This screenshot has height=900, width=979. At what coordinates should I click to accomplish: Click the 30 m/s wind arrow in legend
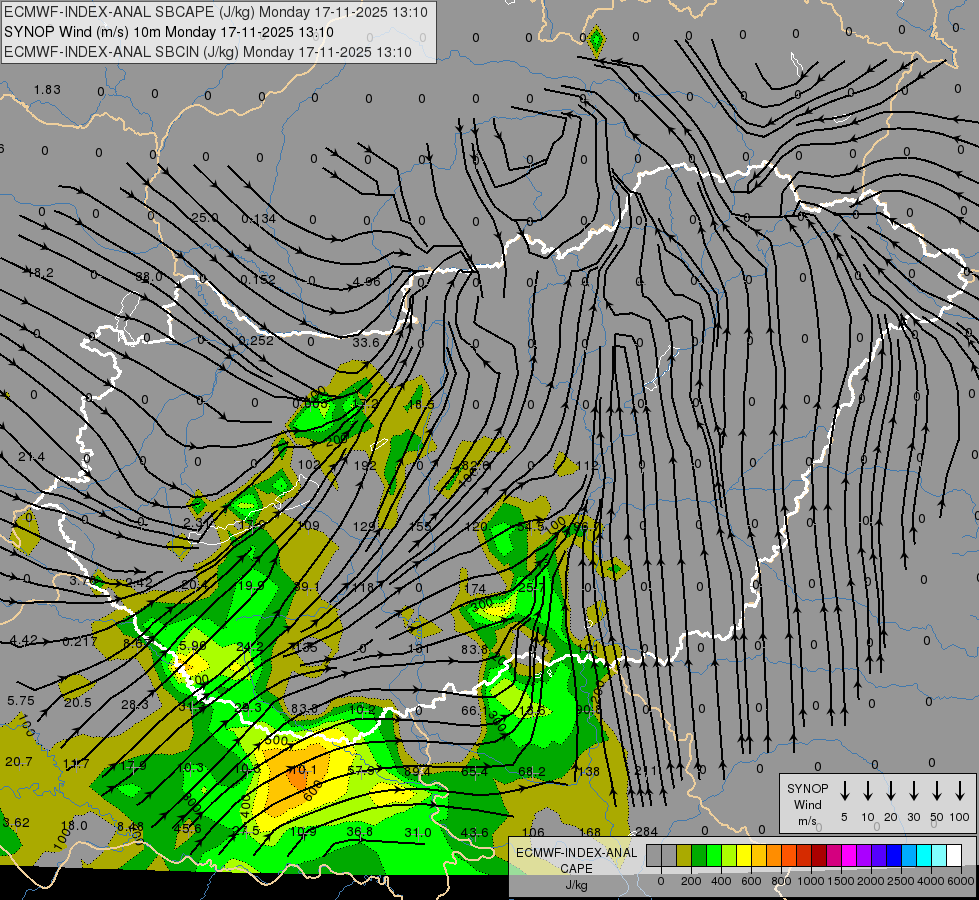click(x=913, y=791)
